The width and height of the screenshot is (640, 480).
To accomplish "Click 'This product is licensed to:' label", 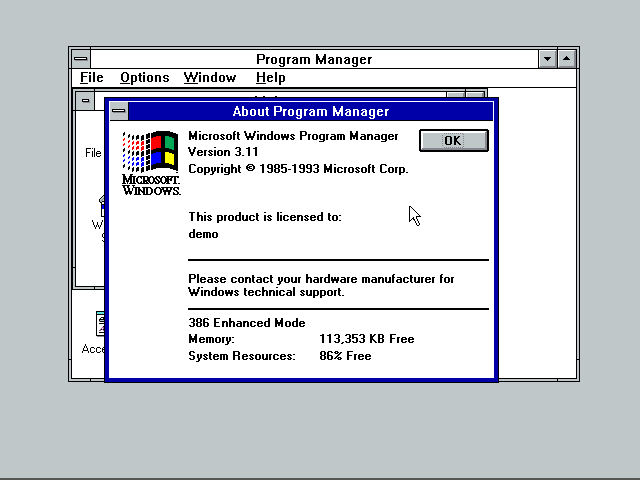I will (265, 217).
